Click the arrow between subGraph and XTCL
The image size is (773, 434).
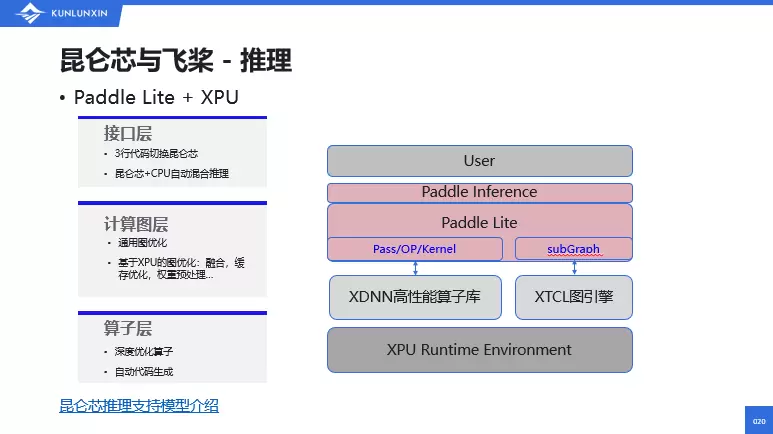coord(574,267)
